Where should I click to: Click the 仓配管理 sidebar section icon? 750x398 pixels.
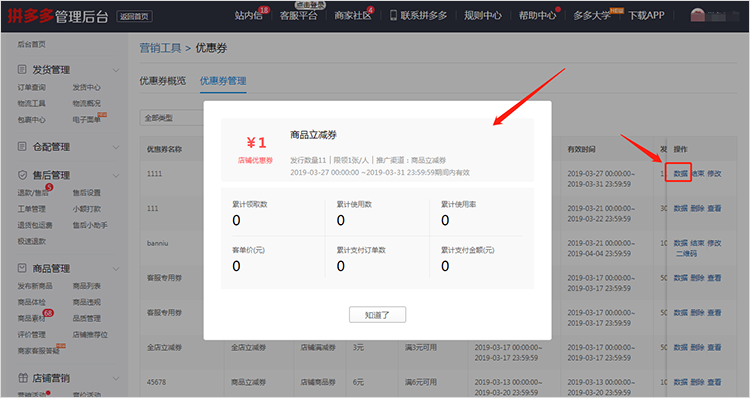point(22,146)
